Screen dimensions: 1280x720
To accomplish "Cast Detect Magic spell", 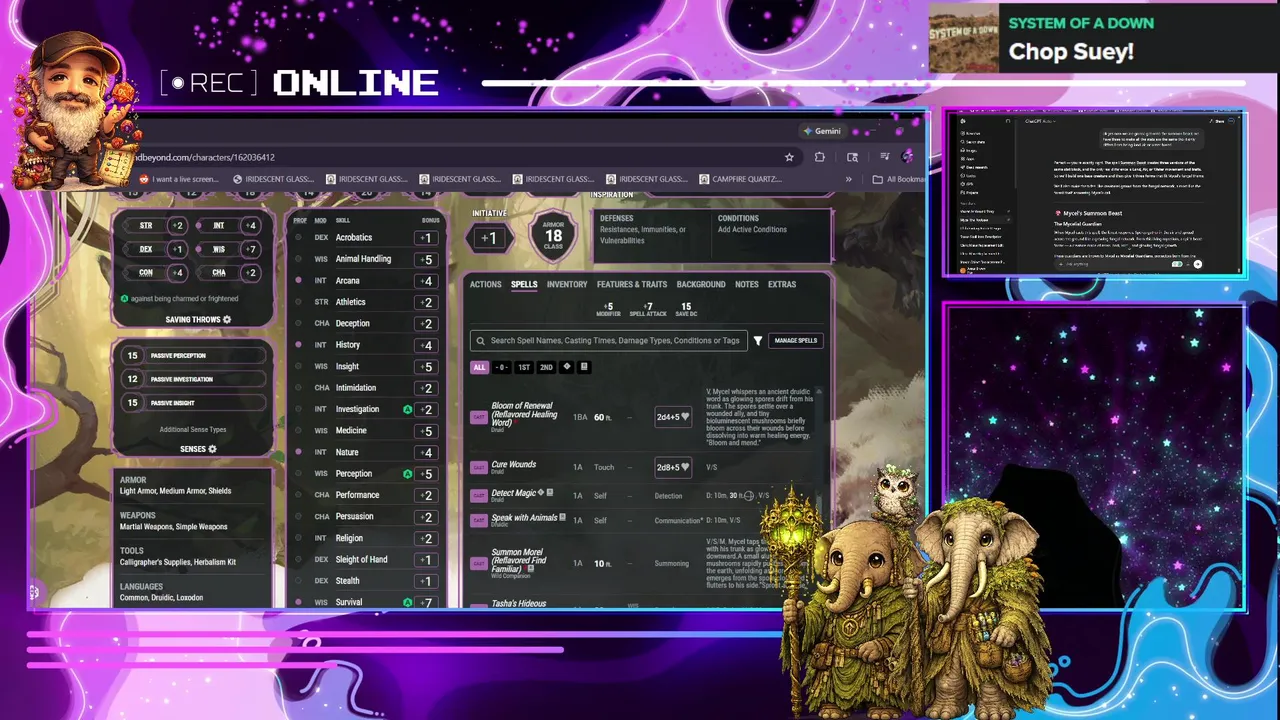I will click(x=479, y=495).
